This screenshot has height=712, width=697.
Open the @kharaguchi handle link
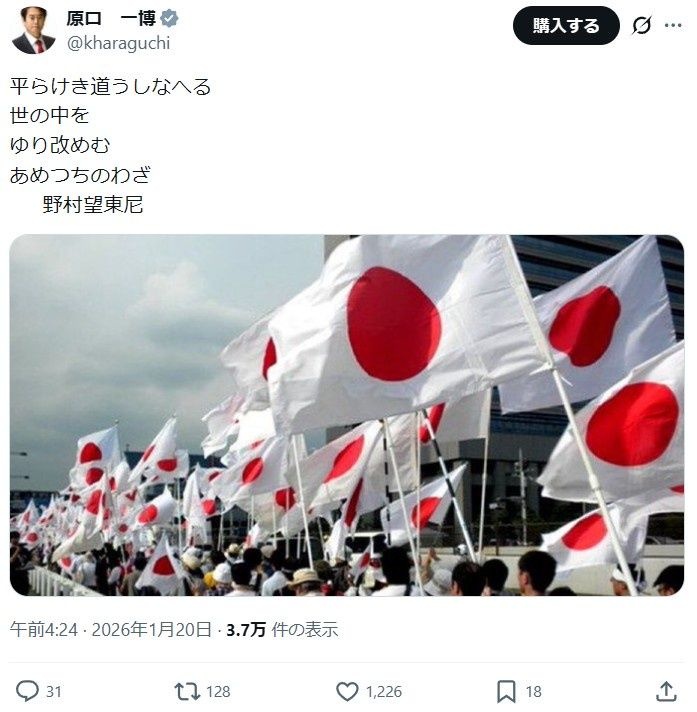click(119, 43)
